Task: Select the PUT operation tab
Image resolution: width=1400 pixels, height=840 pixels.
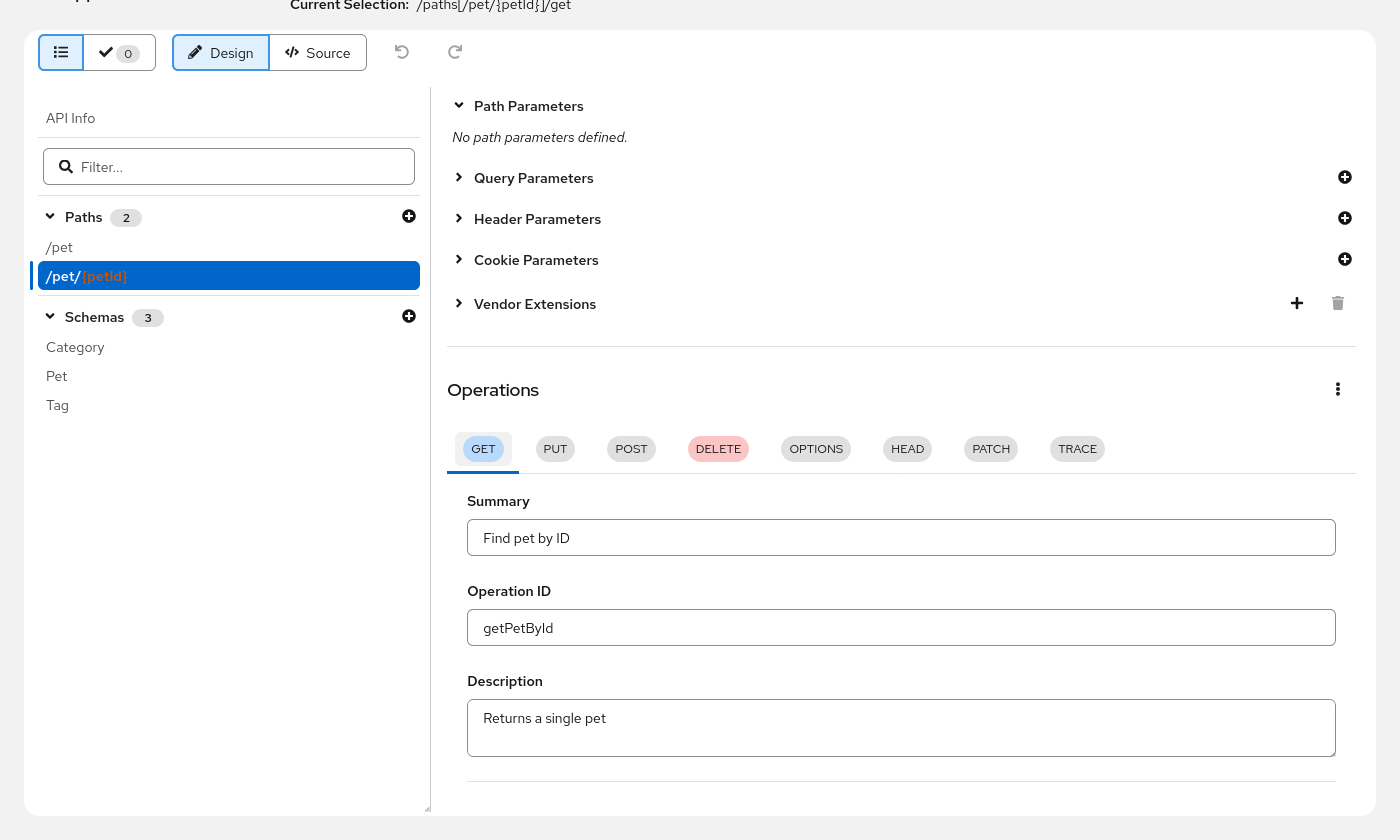Action: [x=555, y=449]
